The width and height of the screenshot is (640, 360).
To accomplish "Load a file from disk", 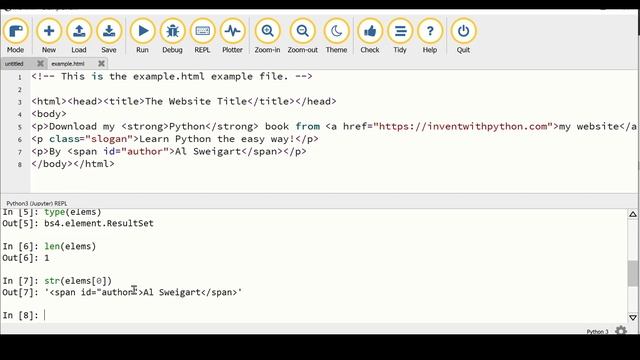I will pyautogui.click(x=79, y=36).
